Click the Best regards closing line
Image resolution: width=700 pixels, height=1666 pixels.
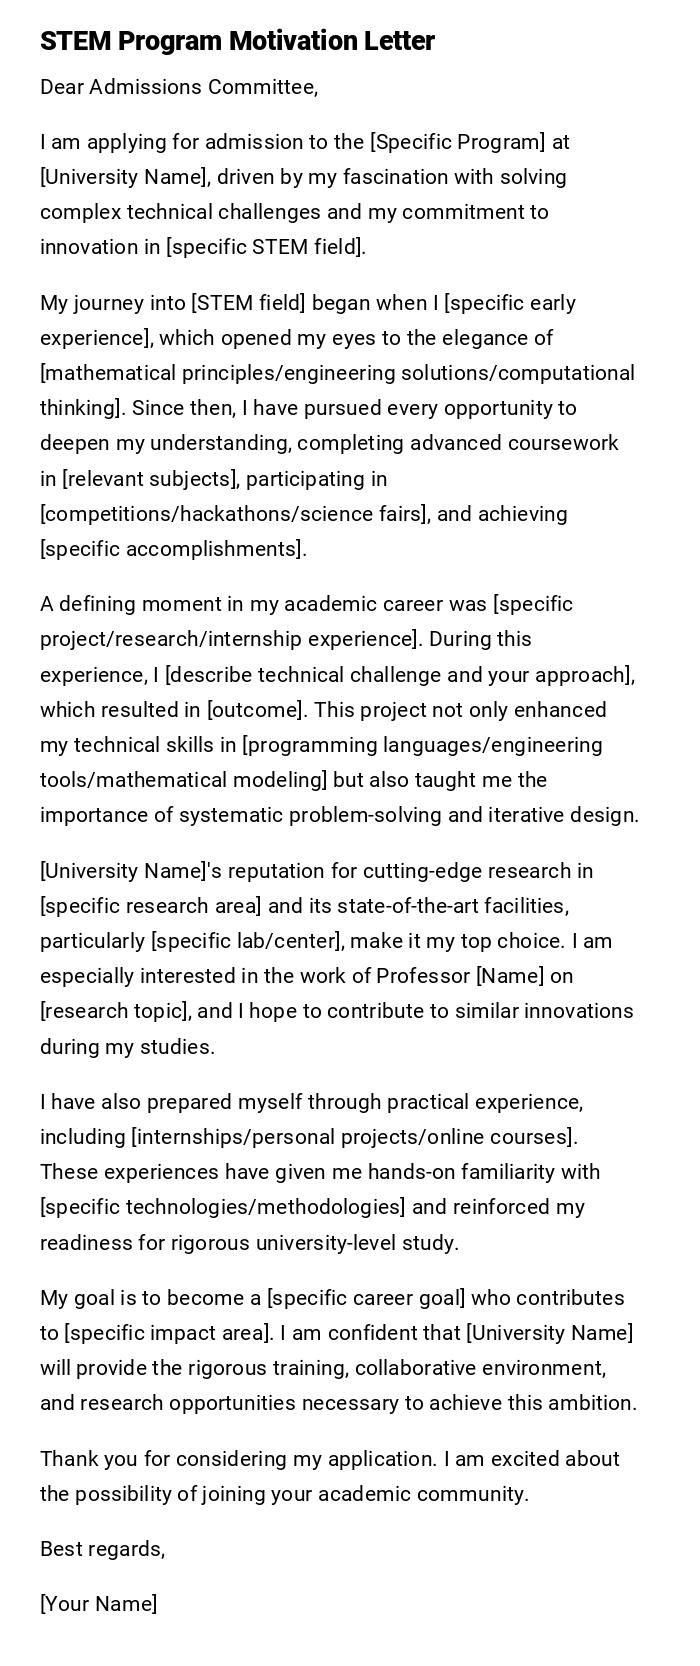[x=102, y=1549]
